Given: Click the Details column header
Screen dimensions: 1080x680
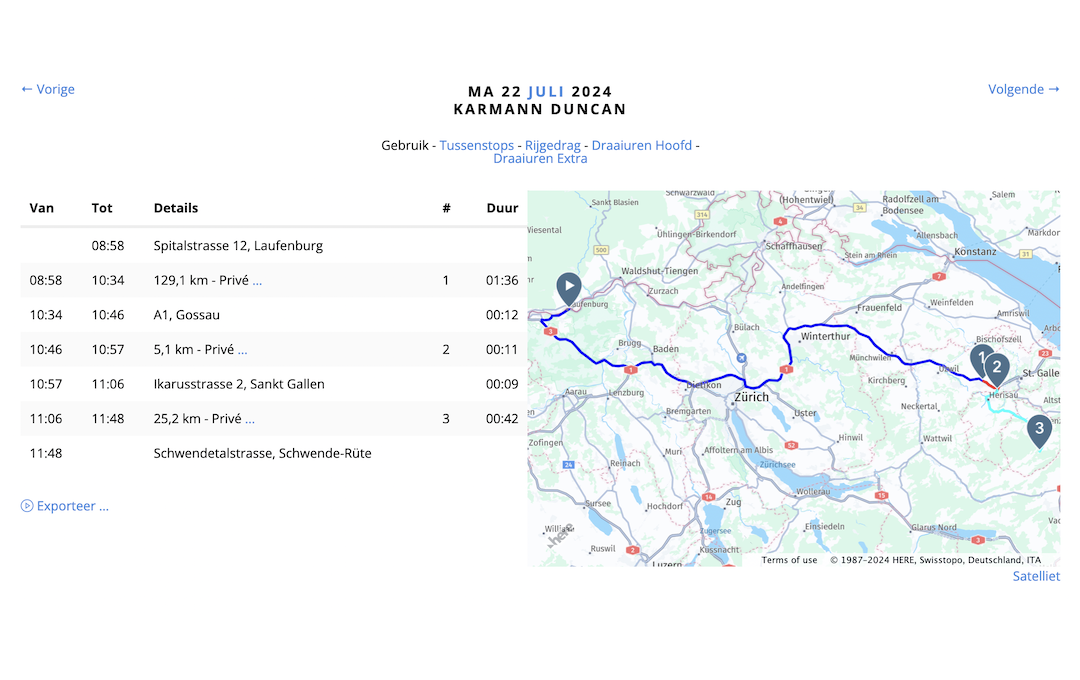Looking at the screenshot, I should click(176, 208).
